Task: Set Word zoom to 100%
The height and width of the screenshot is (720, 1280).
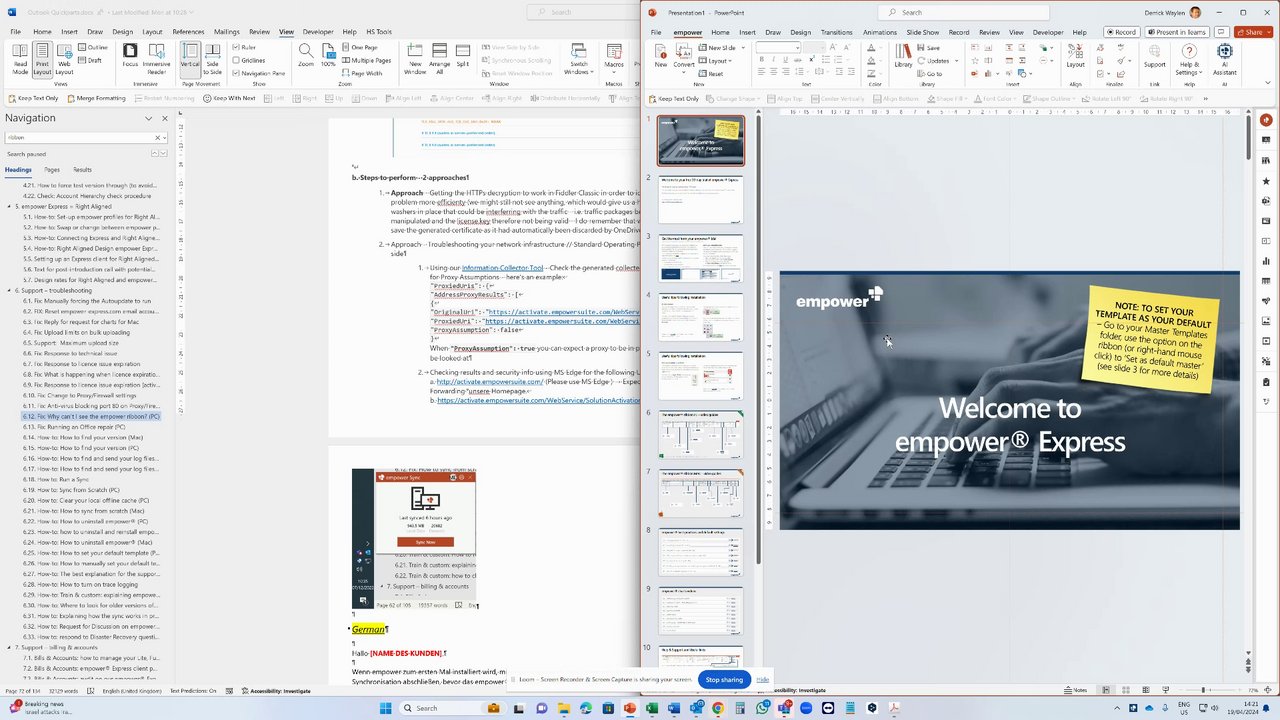Action: pos(327,55)
